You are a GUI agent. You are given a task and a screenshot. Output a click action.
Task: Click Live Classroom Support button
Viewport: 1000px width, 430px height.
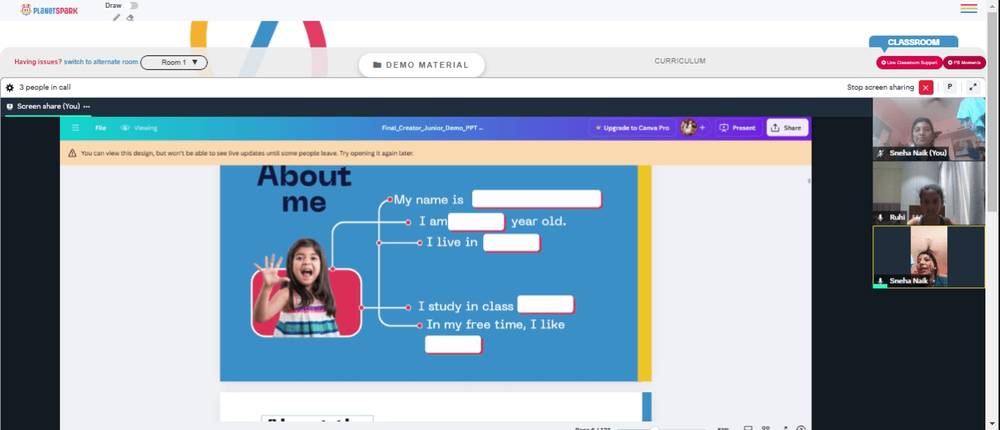click(908, 63)
